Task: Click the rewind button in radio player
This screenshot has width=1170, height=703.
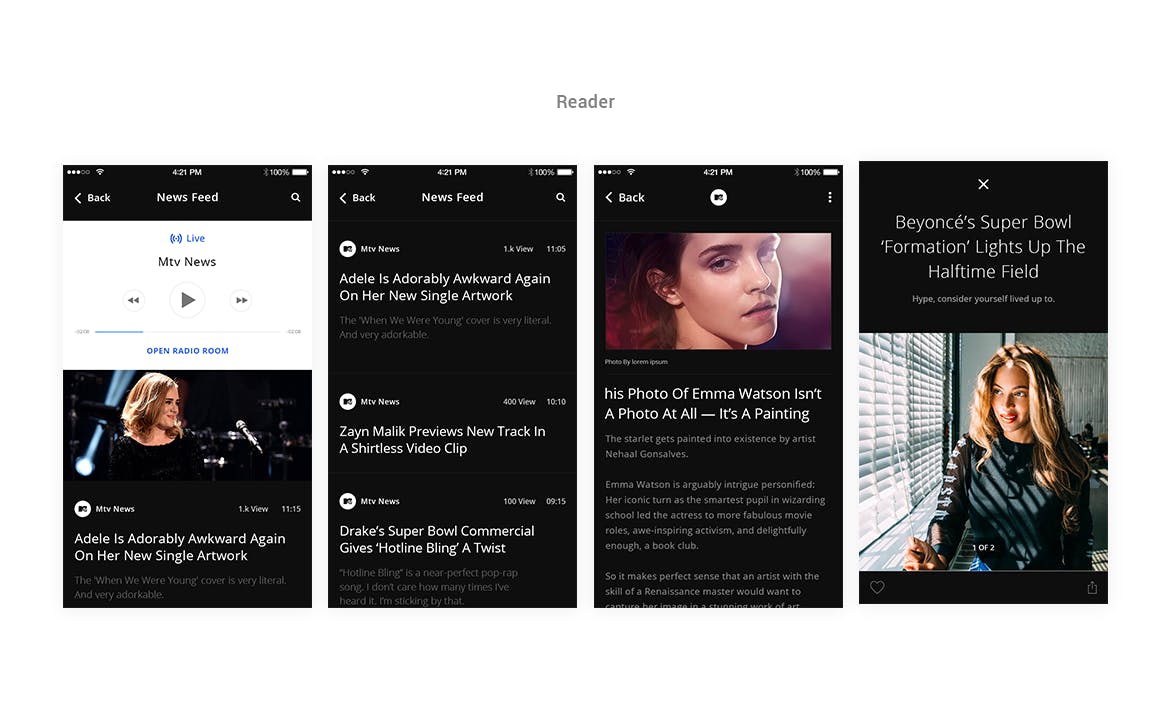Action: [133, 300]
